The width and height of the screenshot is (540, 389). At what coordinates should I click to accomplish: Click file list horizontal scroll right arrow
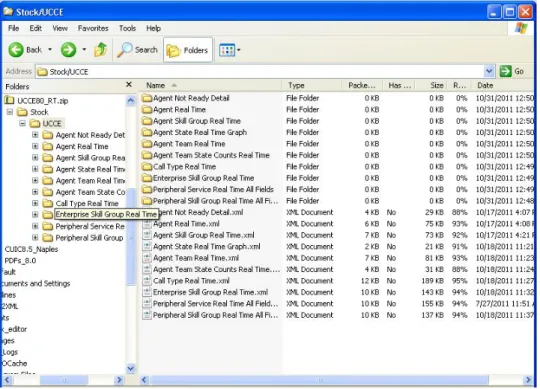(528, 380)
